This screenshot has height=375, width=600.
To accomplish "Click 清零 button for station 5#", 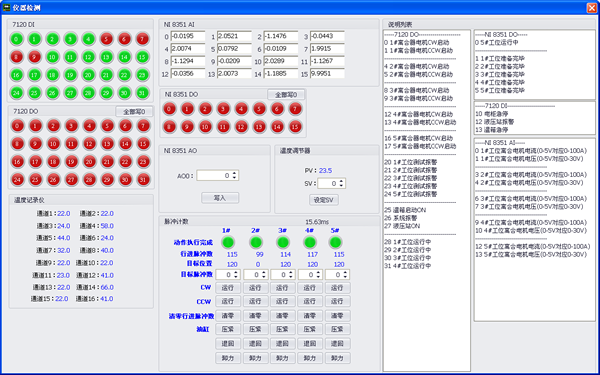I will pyautogui.click(x=337, y=316).
